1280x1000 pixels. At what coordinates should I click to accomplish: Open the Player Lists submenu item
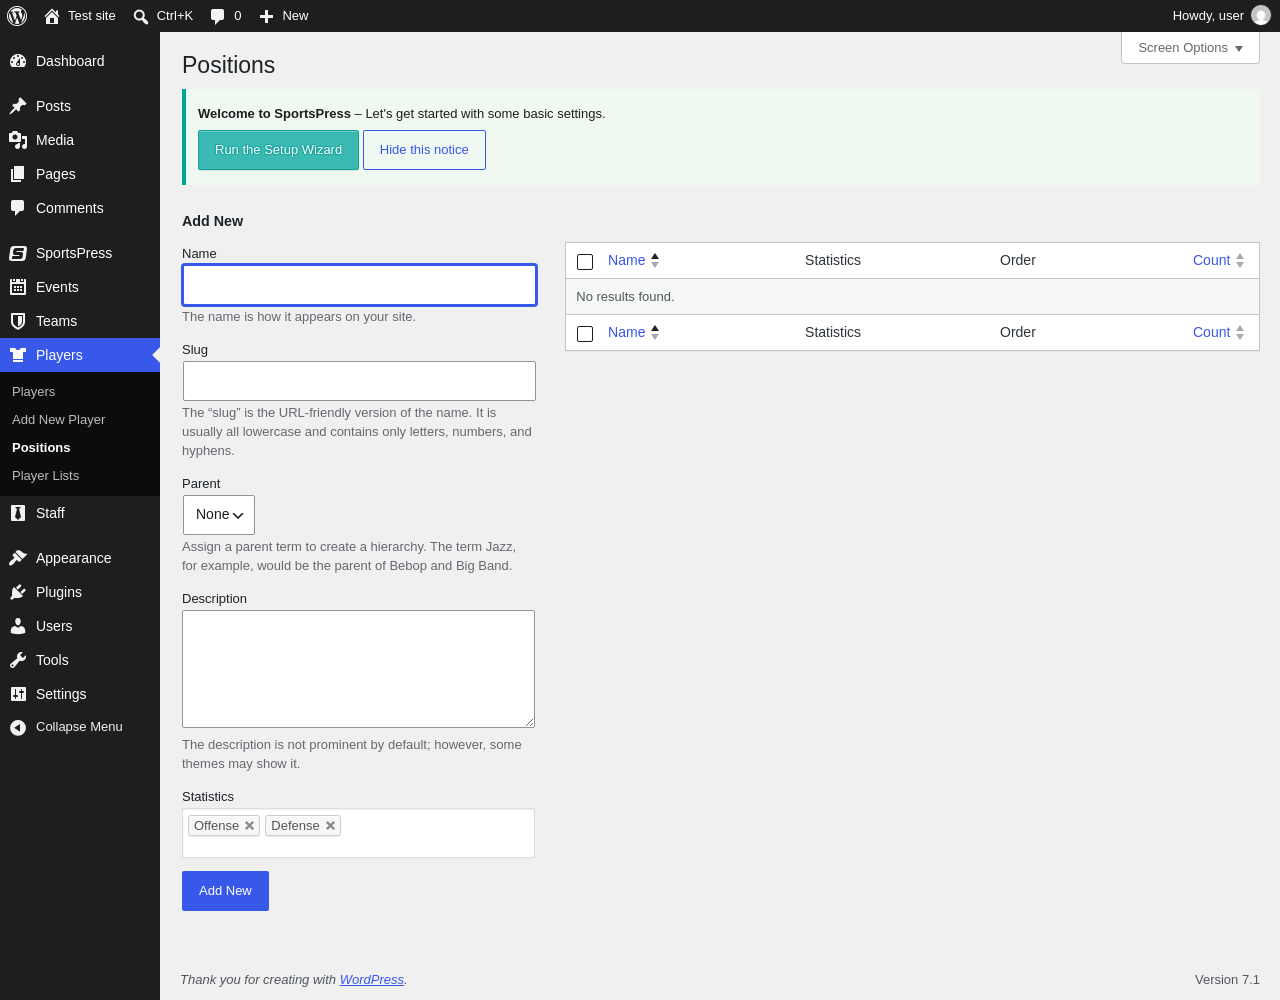click(x=45, y=476)
